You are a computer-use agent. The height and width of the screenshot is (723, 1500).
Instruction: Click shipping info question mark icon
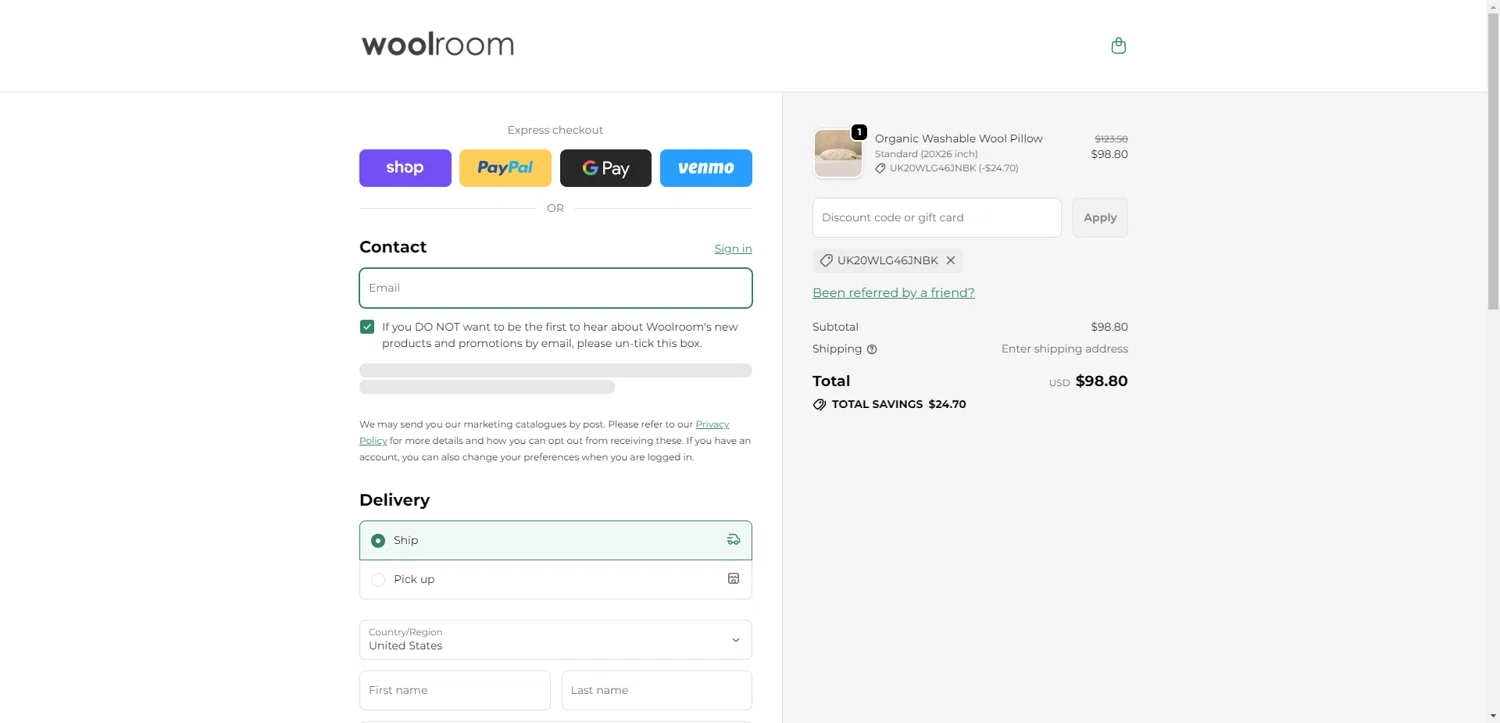click(872, 350)
